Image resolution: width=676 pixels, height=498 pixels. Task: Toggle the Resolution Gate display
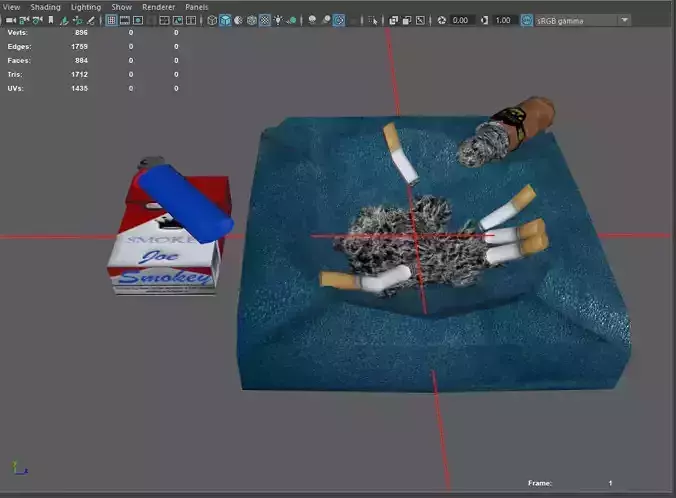(138, 20)
